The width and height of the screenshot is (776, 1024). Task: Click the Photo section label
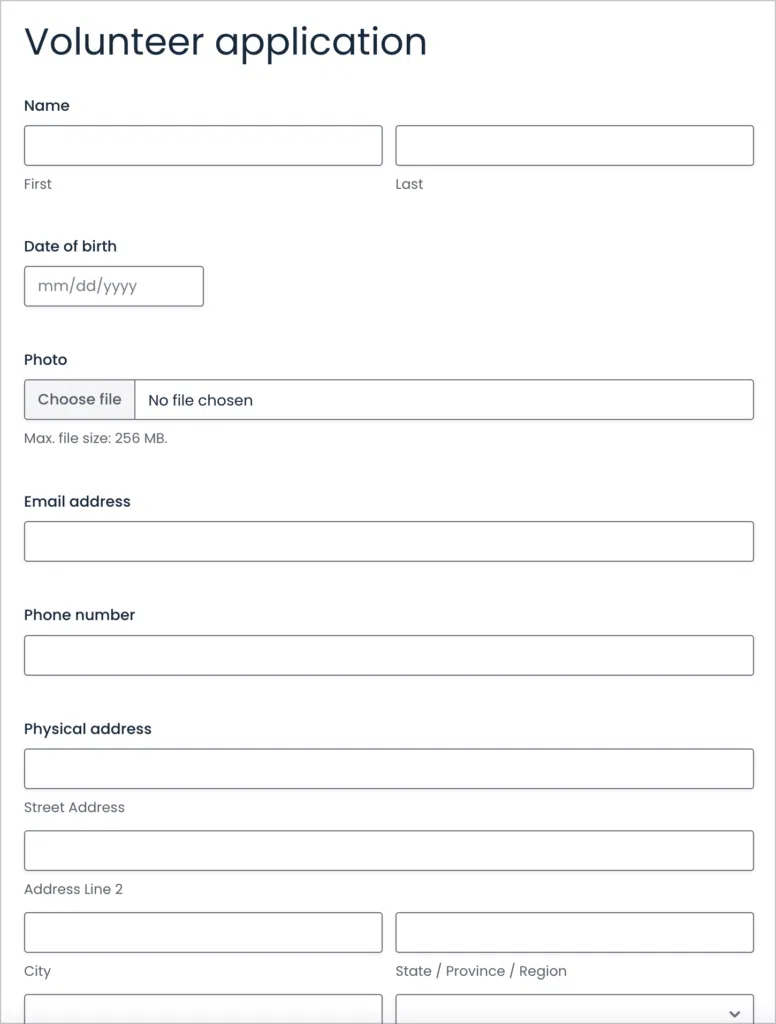(45, 359)
